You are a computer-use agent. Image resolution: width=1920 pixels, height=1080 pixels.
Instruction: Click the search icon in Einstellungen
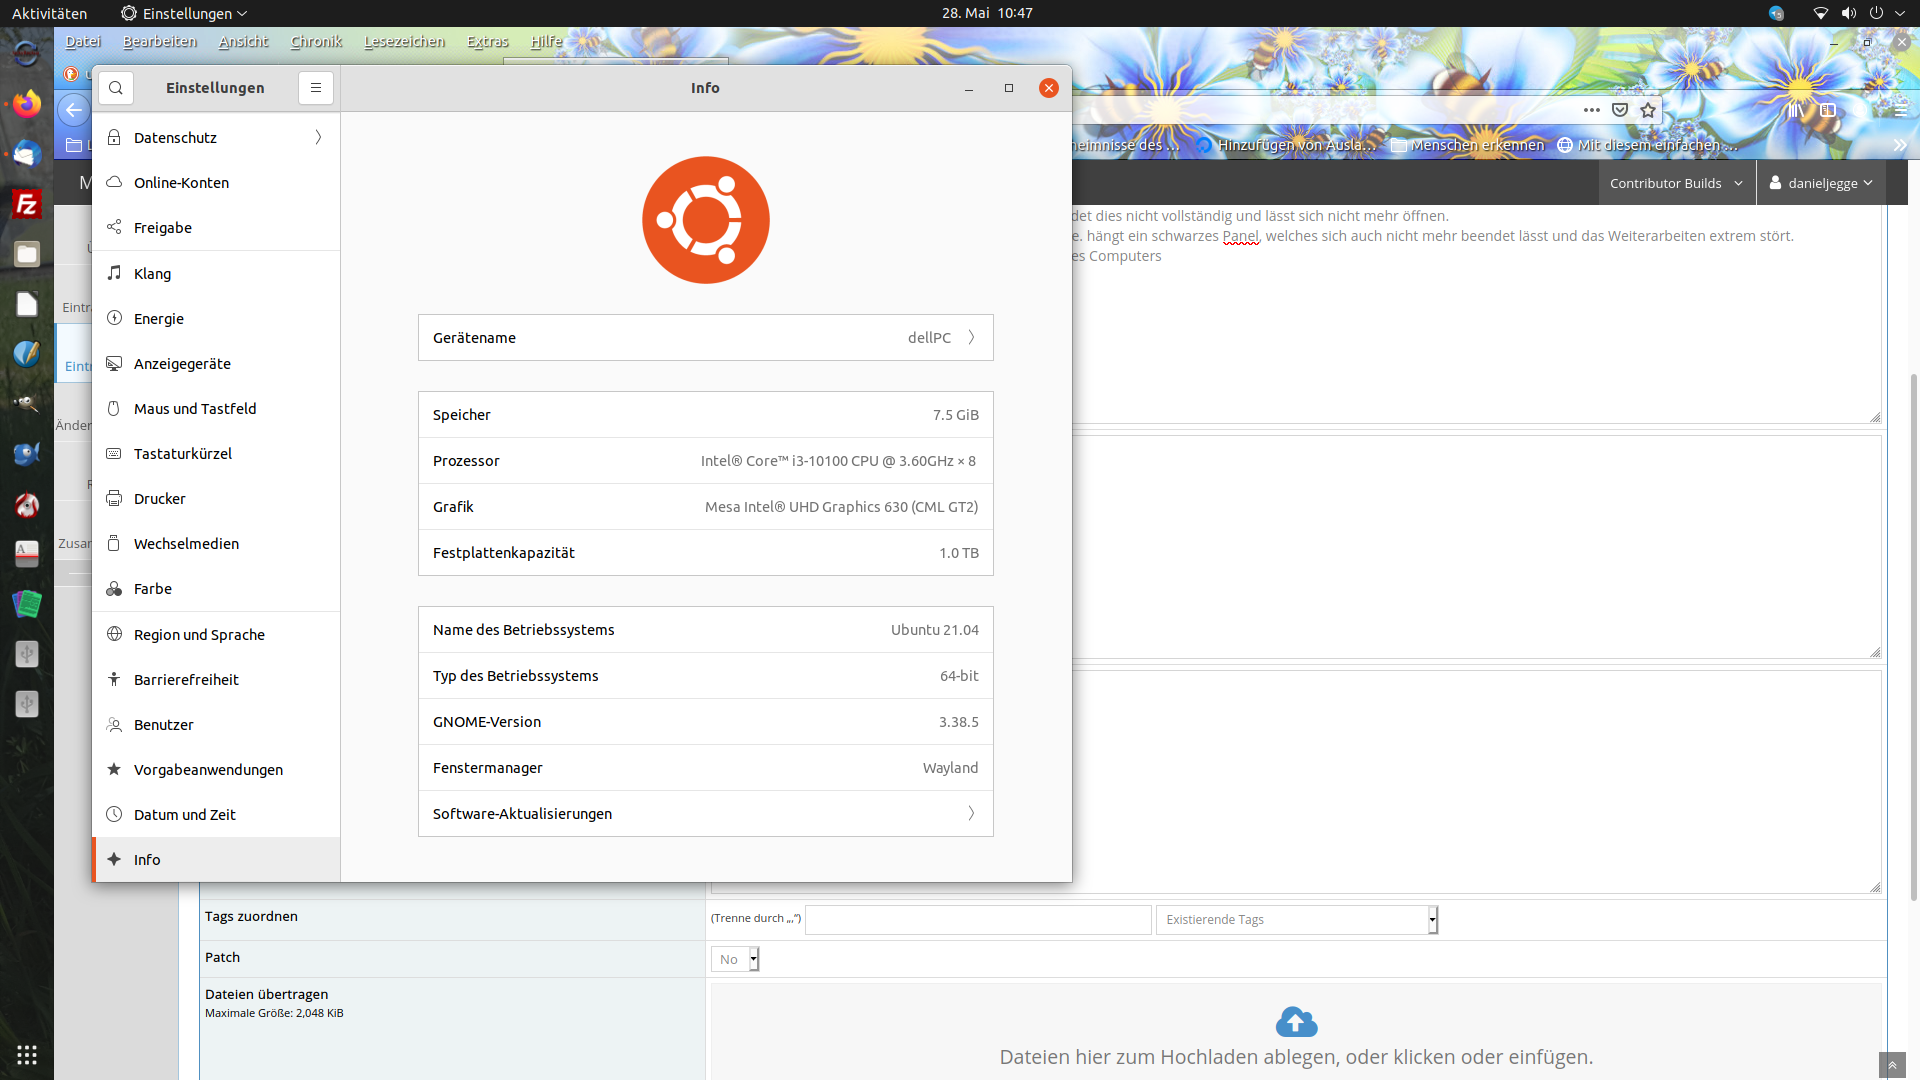pos(116,88)
